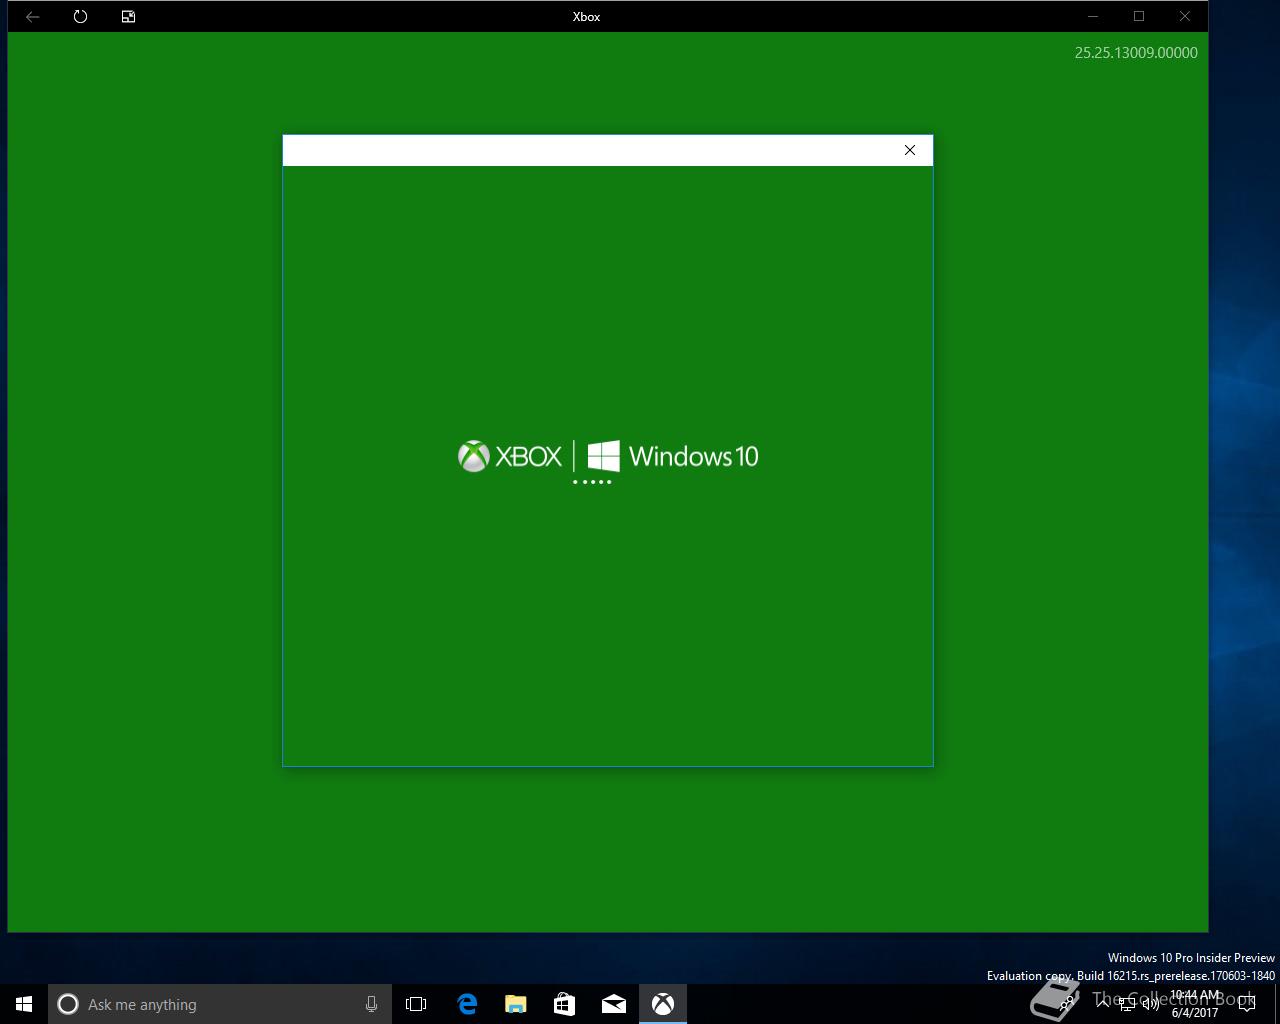Image resolution: width=1280 pixels, height=1024 pixels.
Task: Launch Microsoft Edge from the taskbar
Action: [467, 1004]
